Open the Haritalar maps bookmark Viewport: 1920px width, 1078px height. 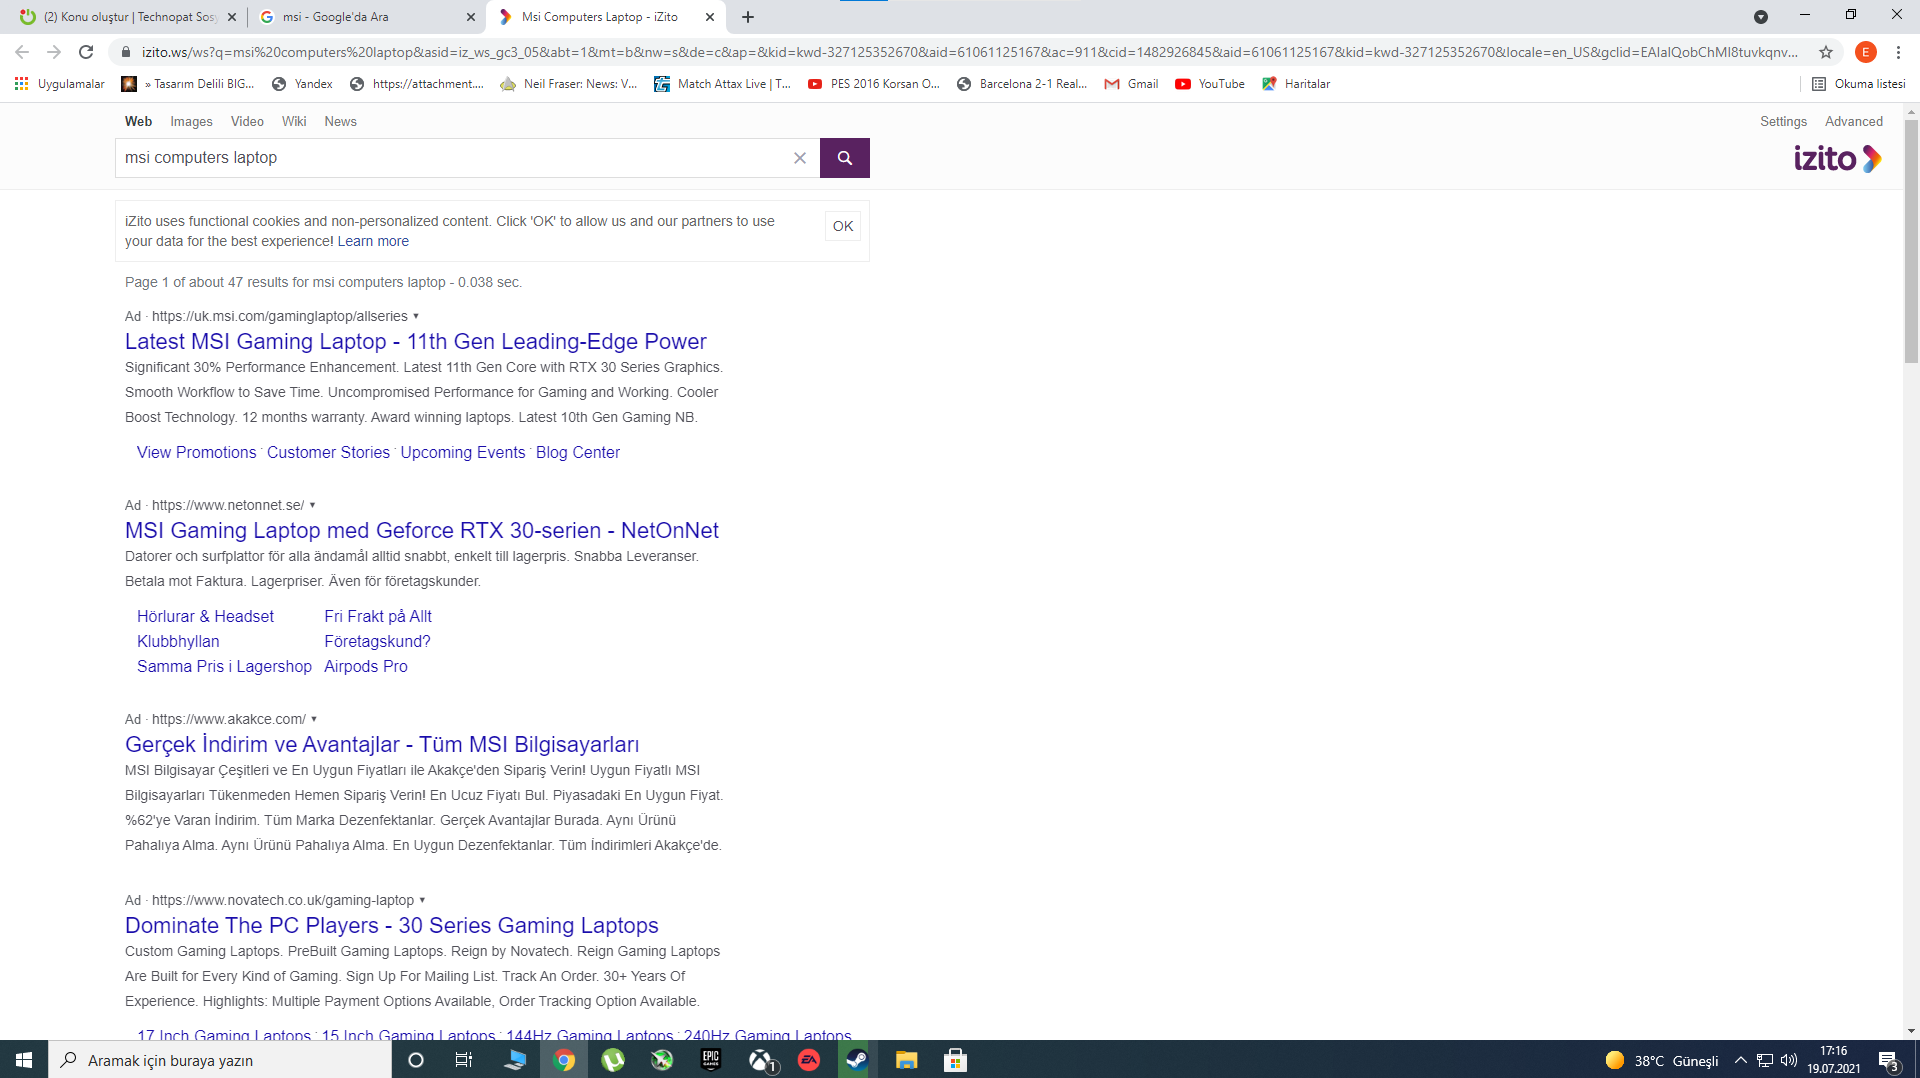tap(1296, 84)
